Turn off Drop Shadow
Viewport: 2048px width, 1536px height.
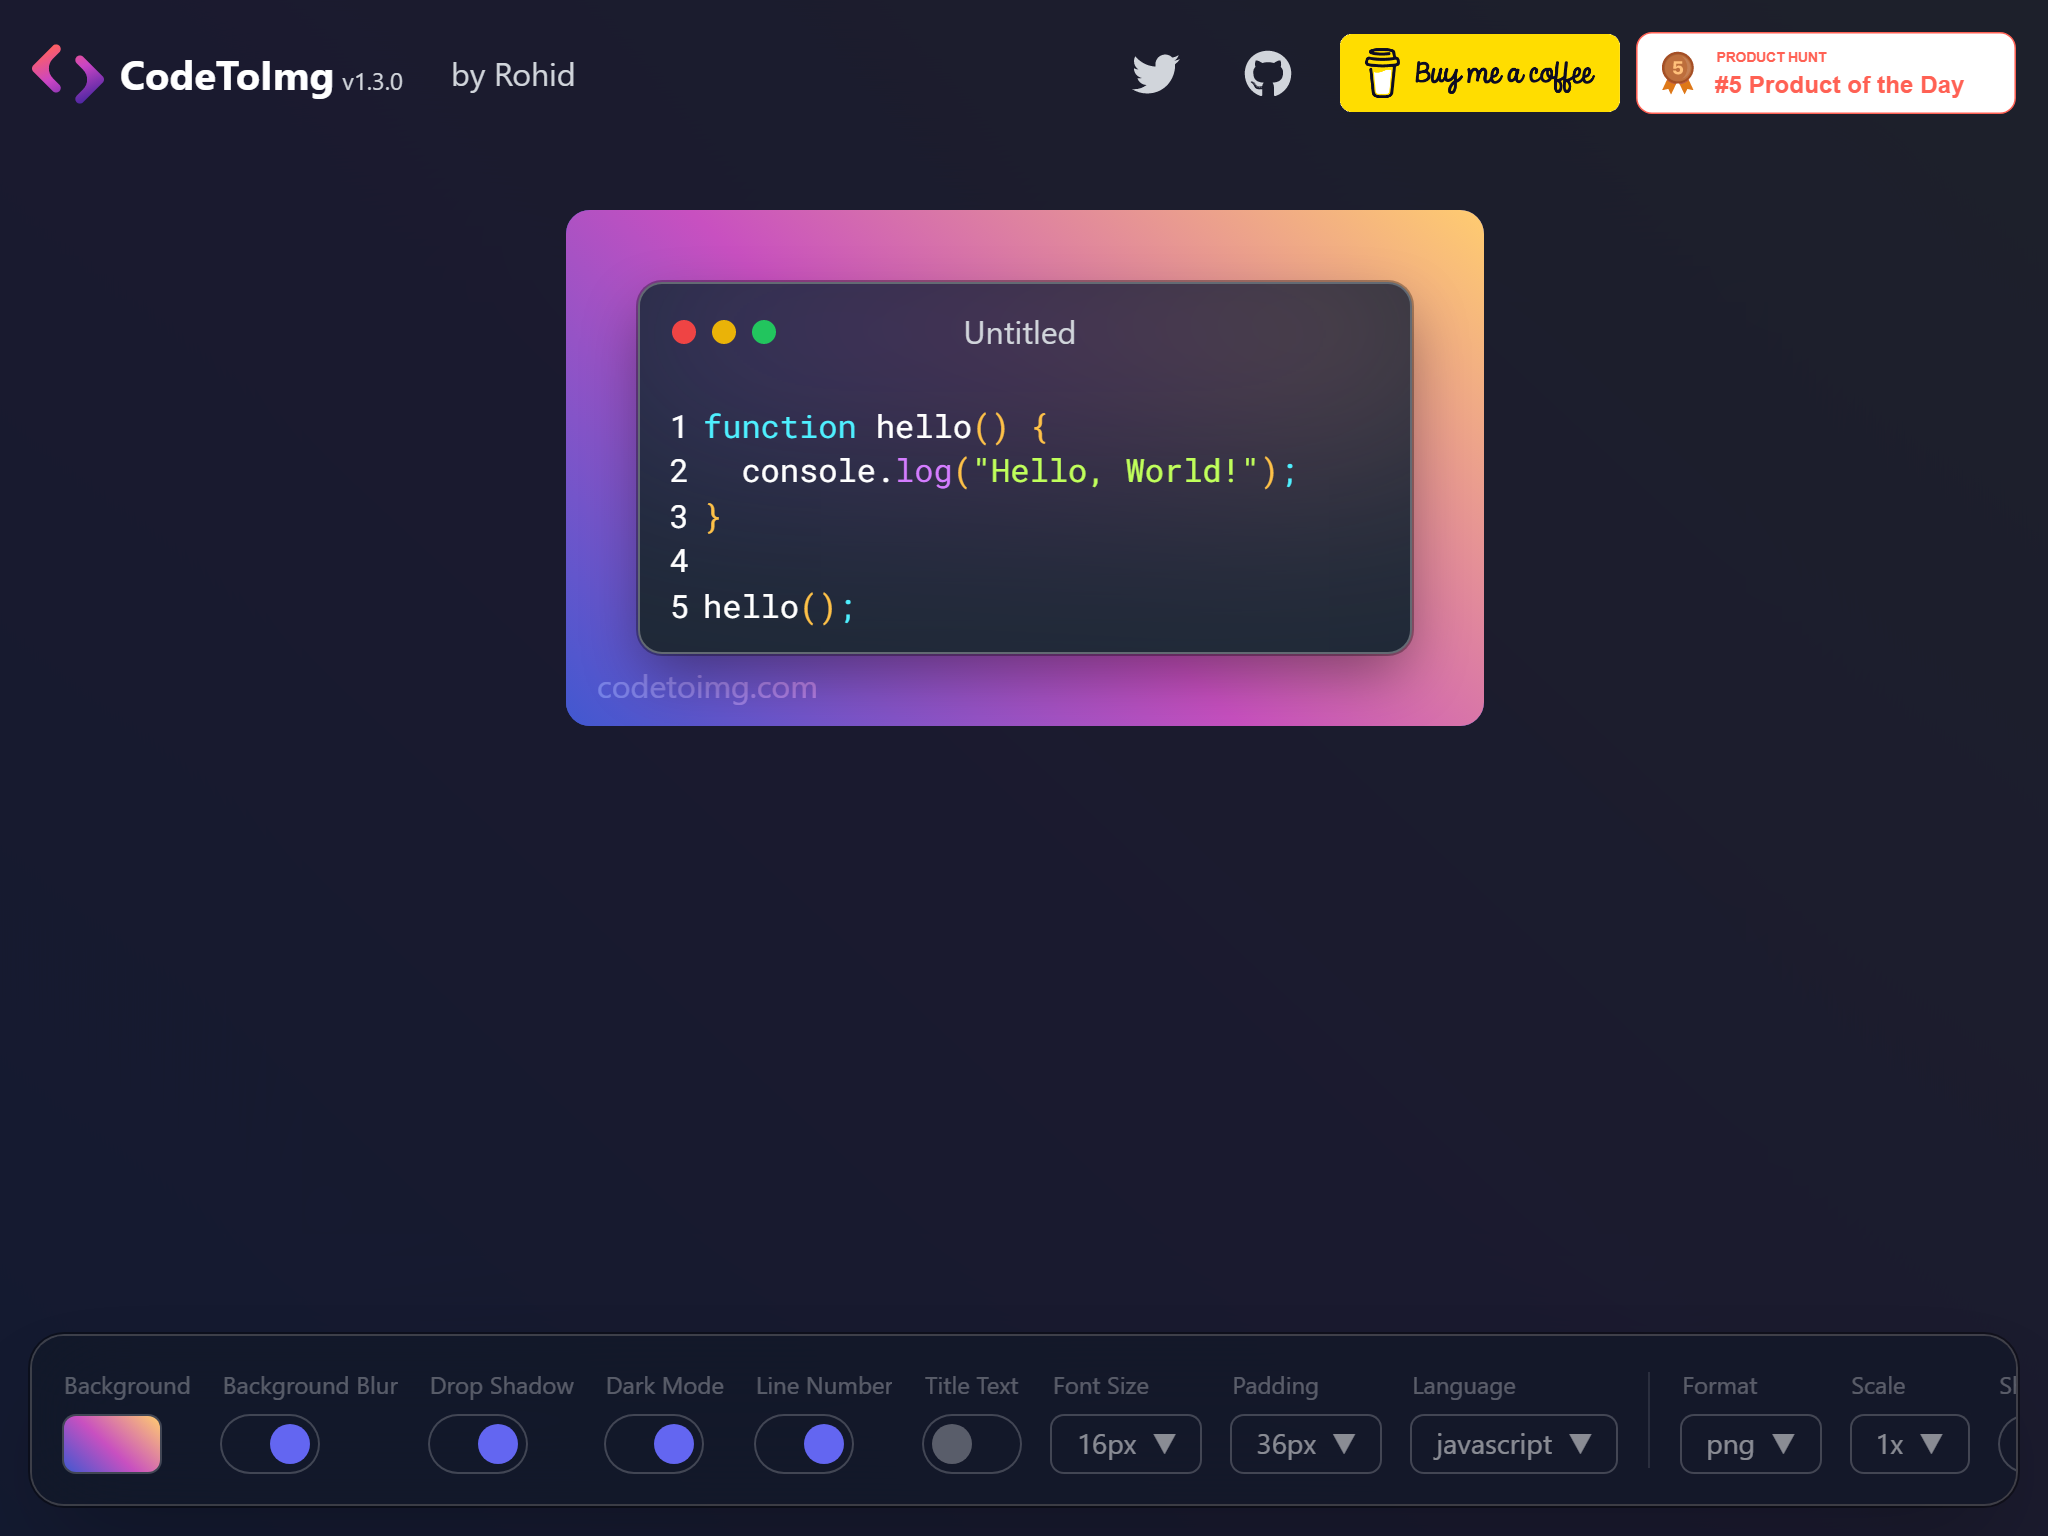tap(478, 1444)
